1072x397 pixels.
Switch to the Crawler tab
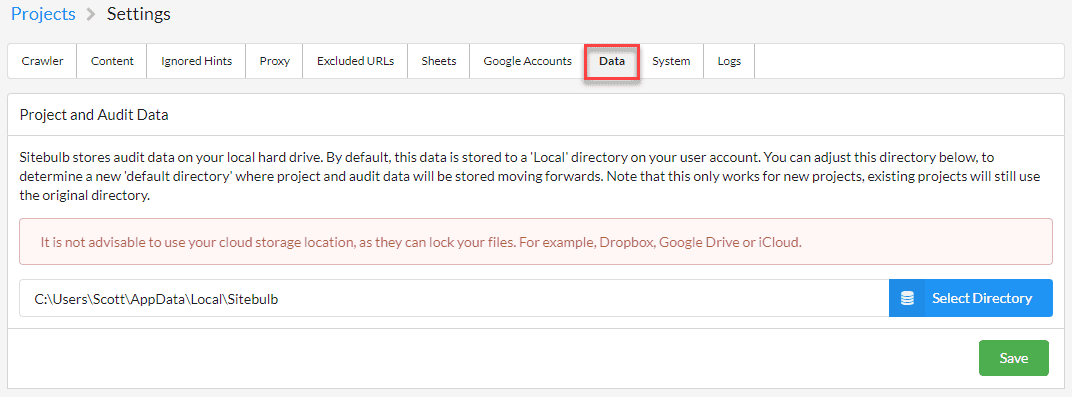point(42,61)
